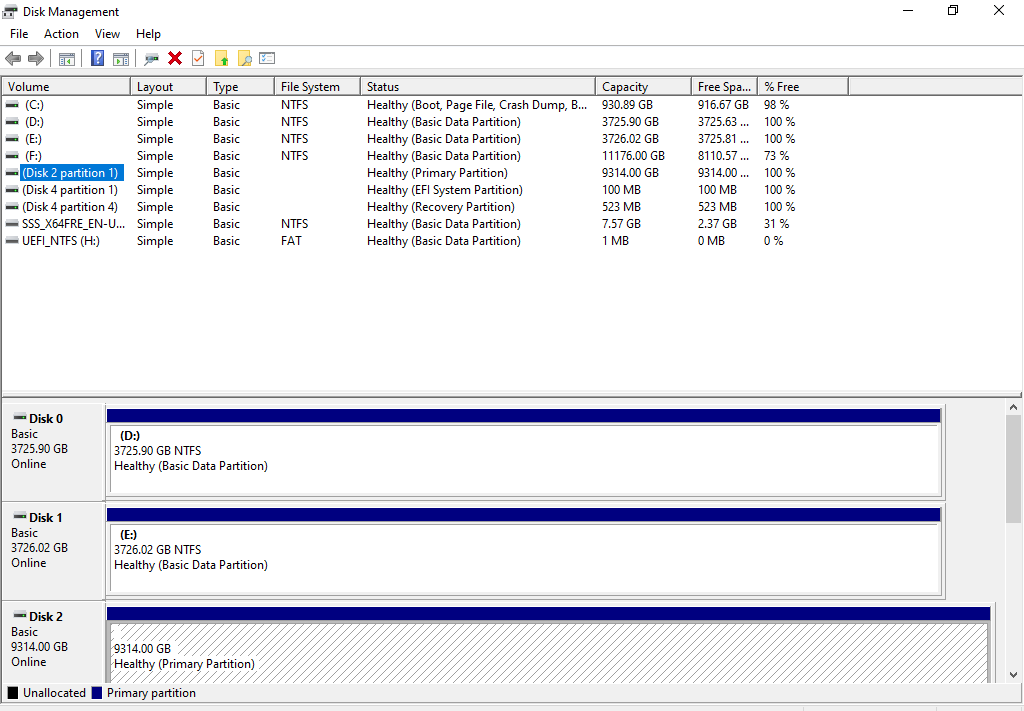This screenshot has height=711, width=1024.
Task: Toggle the Show/Hide Console Tree icon
Action: pos(67,59)
